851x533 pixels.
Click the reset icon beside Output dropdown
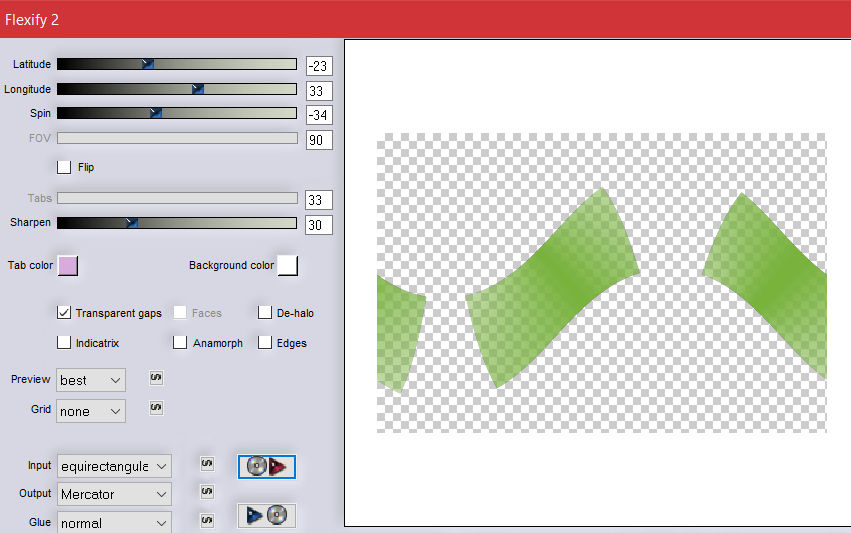pos(207,492)
